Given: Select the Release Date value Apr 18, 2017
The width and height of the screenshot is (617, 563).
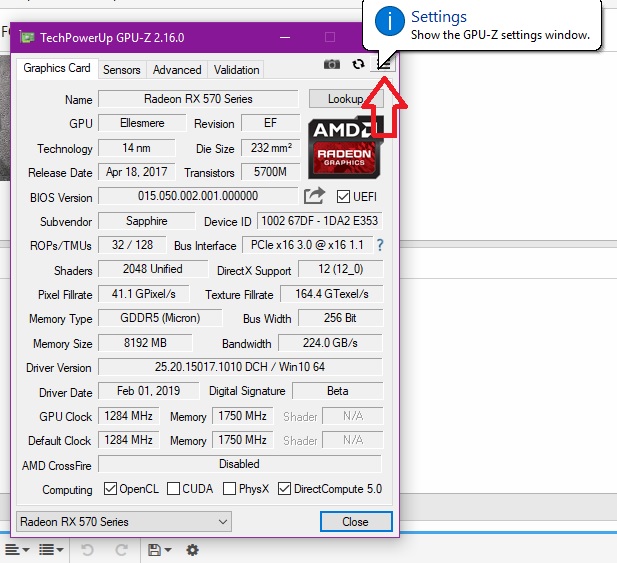Looking at the screenshot, I should click(x=137, y=172).
